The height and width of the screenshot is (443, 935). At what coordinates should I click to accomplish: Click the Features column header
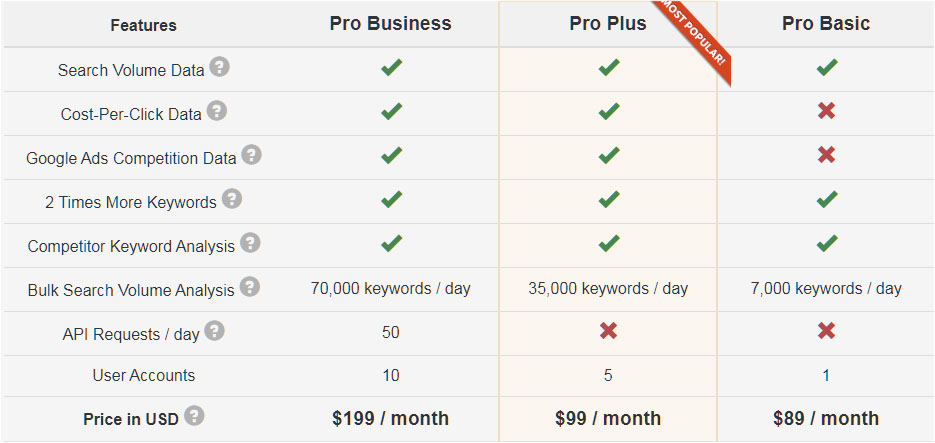click(x=143, y=25)
